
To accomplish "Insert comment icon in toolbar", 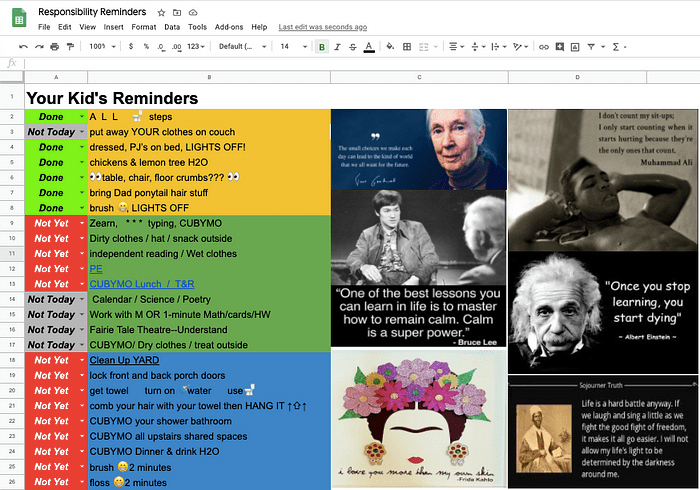I will click(559, 46).
